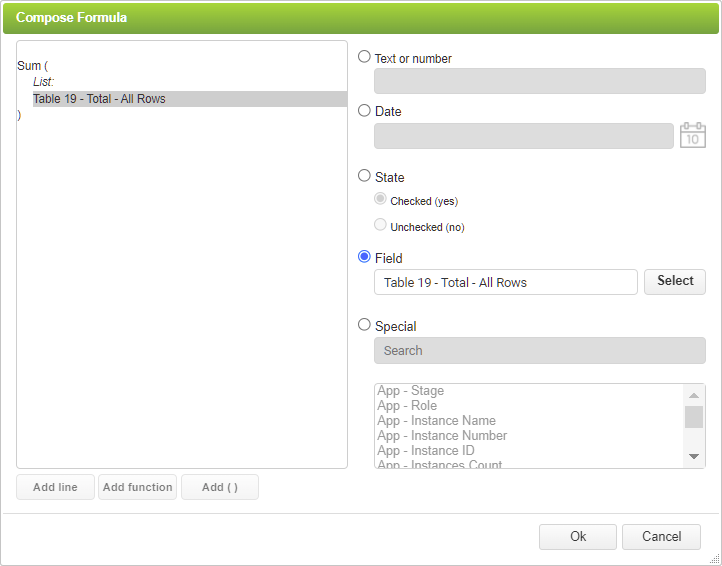The image size is (722, 566).
Task: Click the Add line button
Action: pos(55,487)
